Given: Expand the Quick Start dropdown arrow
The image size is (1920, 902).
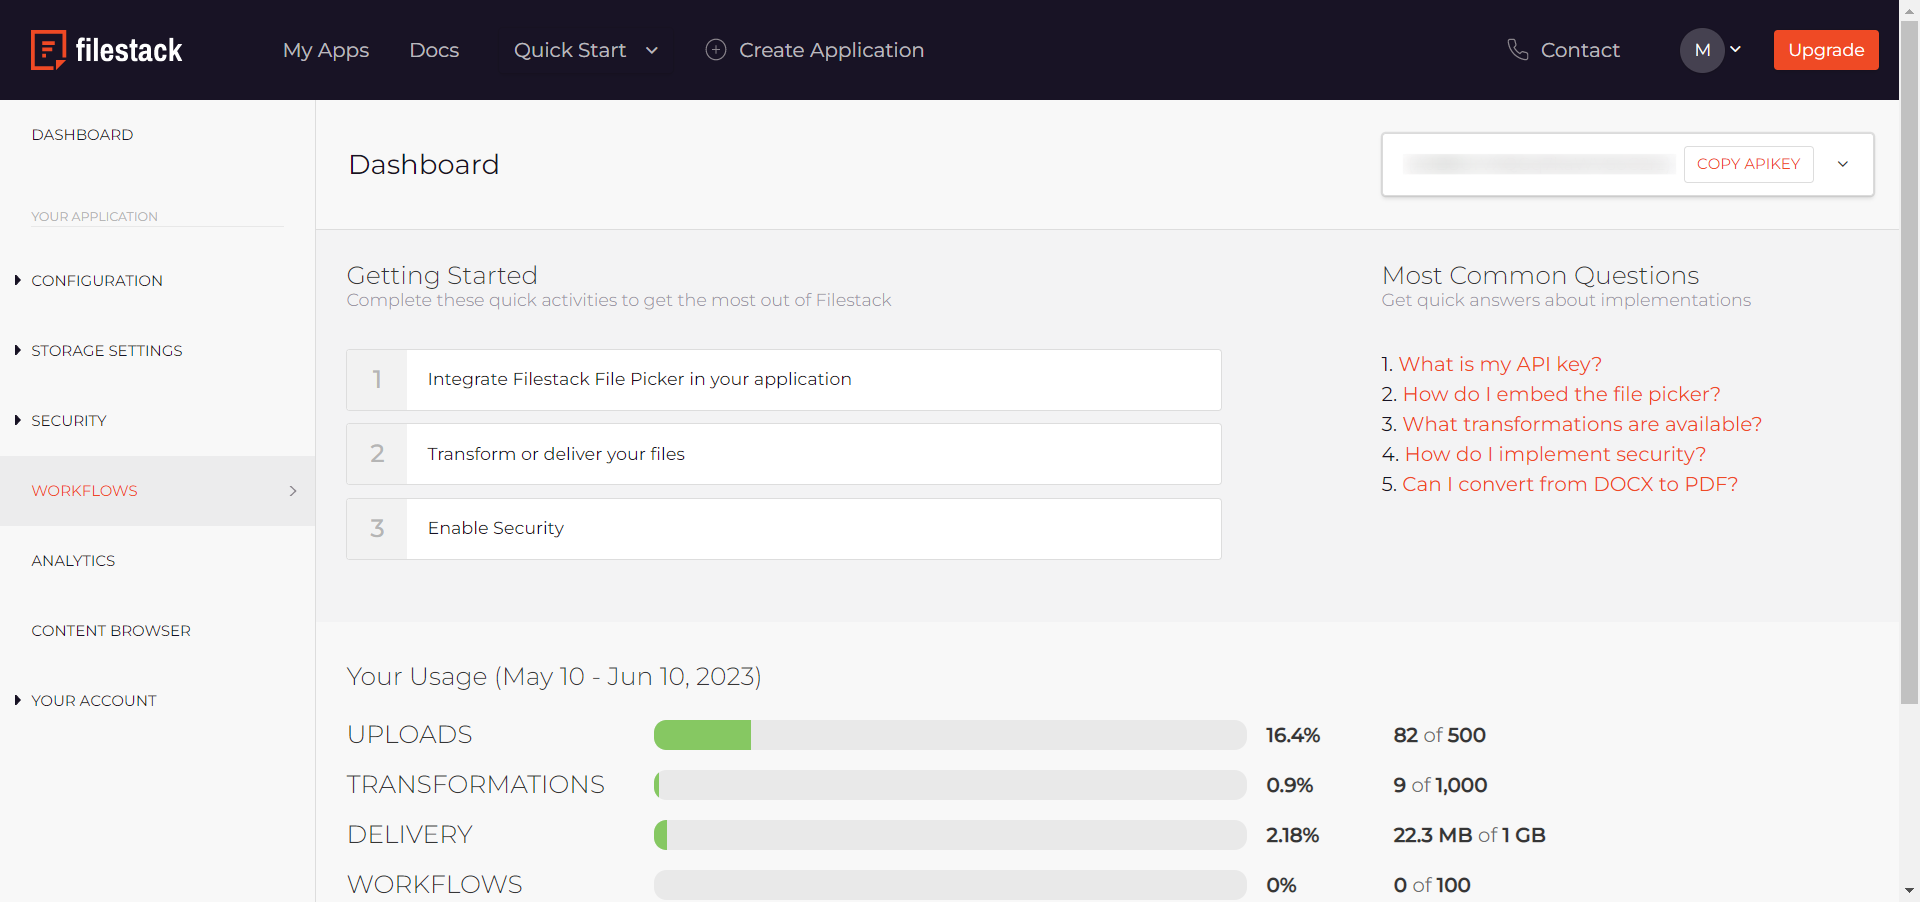Looking at the screenshot, I should click(x=652, y=50).
